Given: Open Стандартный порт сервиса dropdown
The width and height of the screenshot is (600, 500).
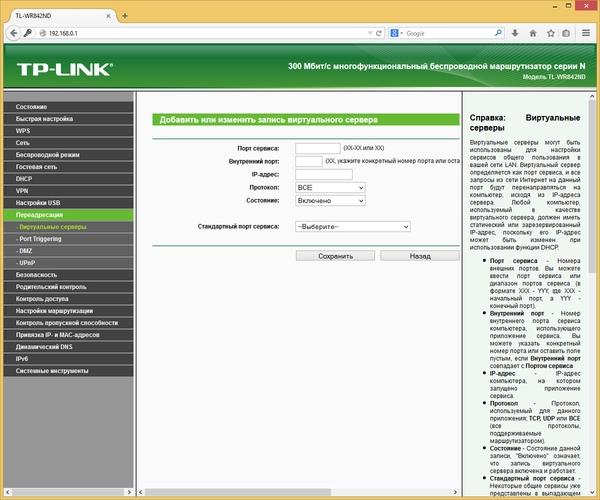Looking at the screenshot, I should (352, 226).
